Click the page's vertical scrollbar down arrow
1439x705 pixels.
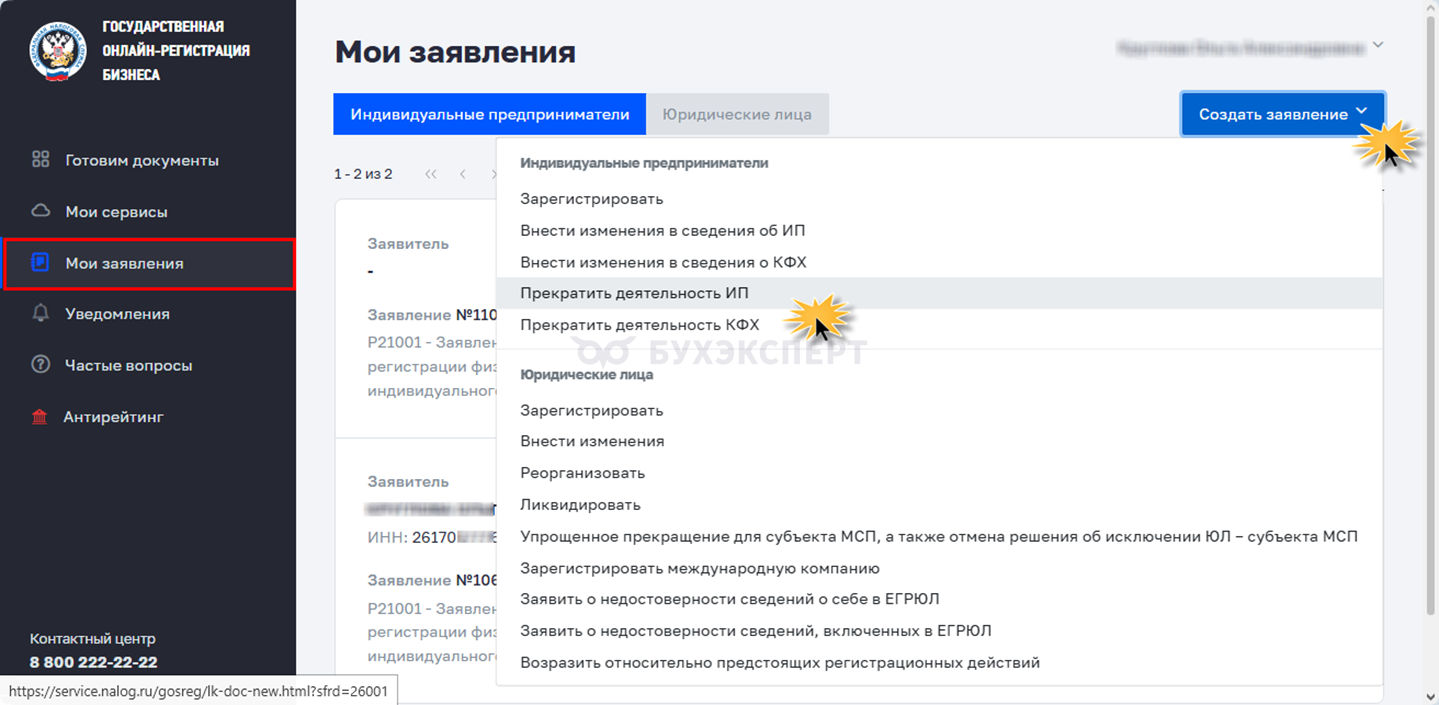[x=1429, y=695]
